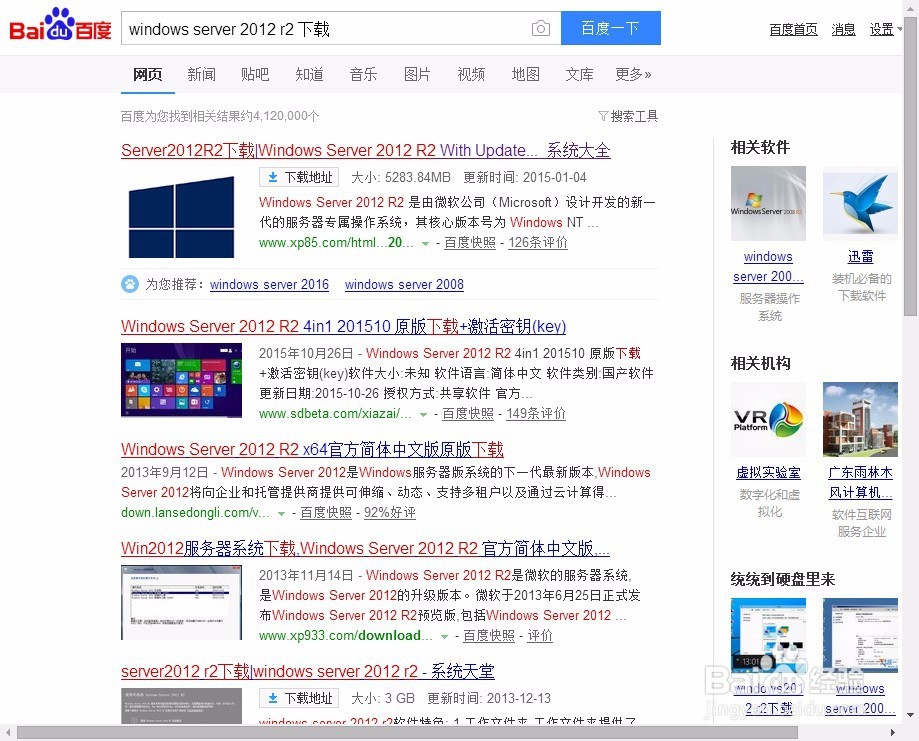
Task: Open 百度快照 for lansedongli result
Action: [x=326, y=513]
